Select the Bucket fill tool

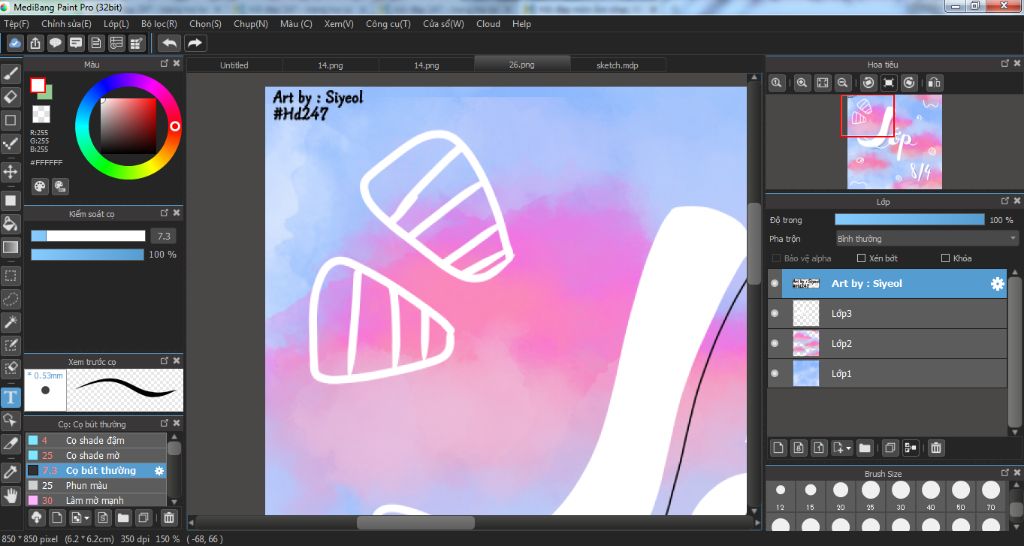[11, 225]
